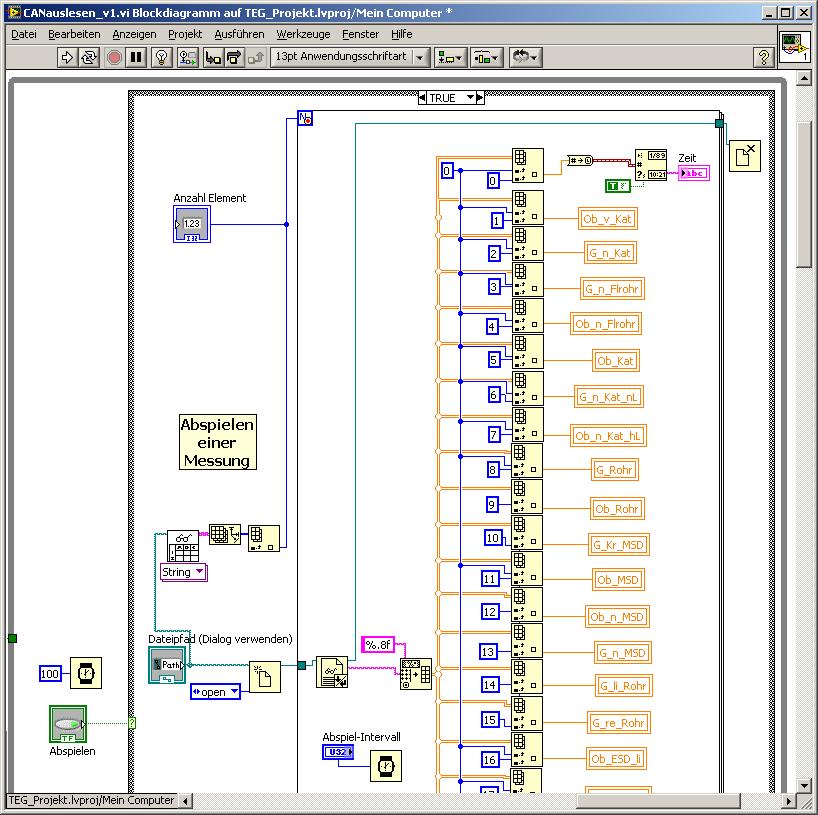Open the Werkzeuge menu
818x815 pixels.
(x=303, y=34)
